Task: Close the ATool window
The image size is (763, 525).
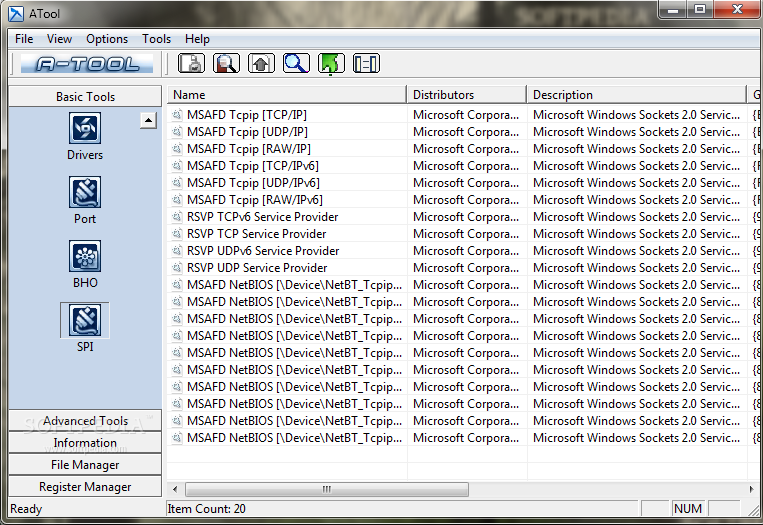Action: point(737,9)
